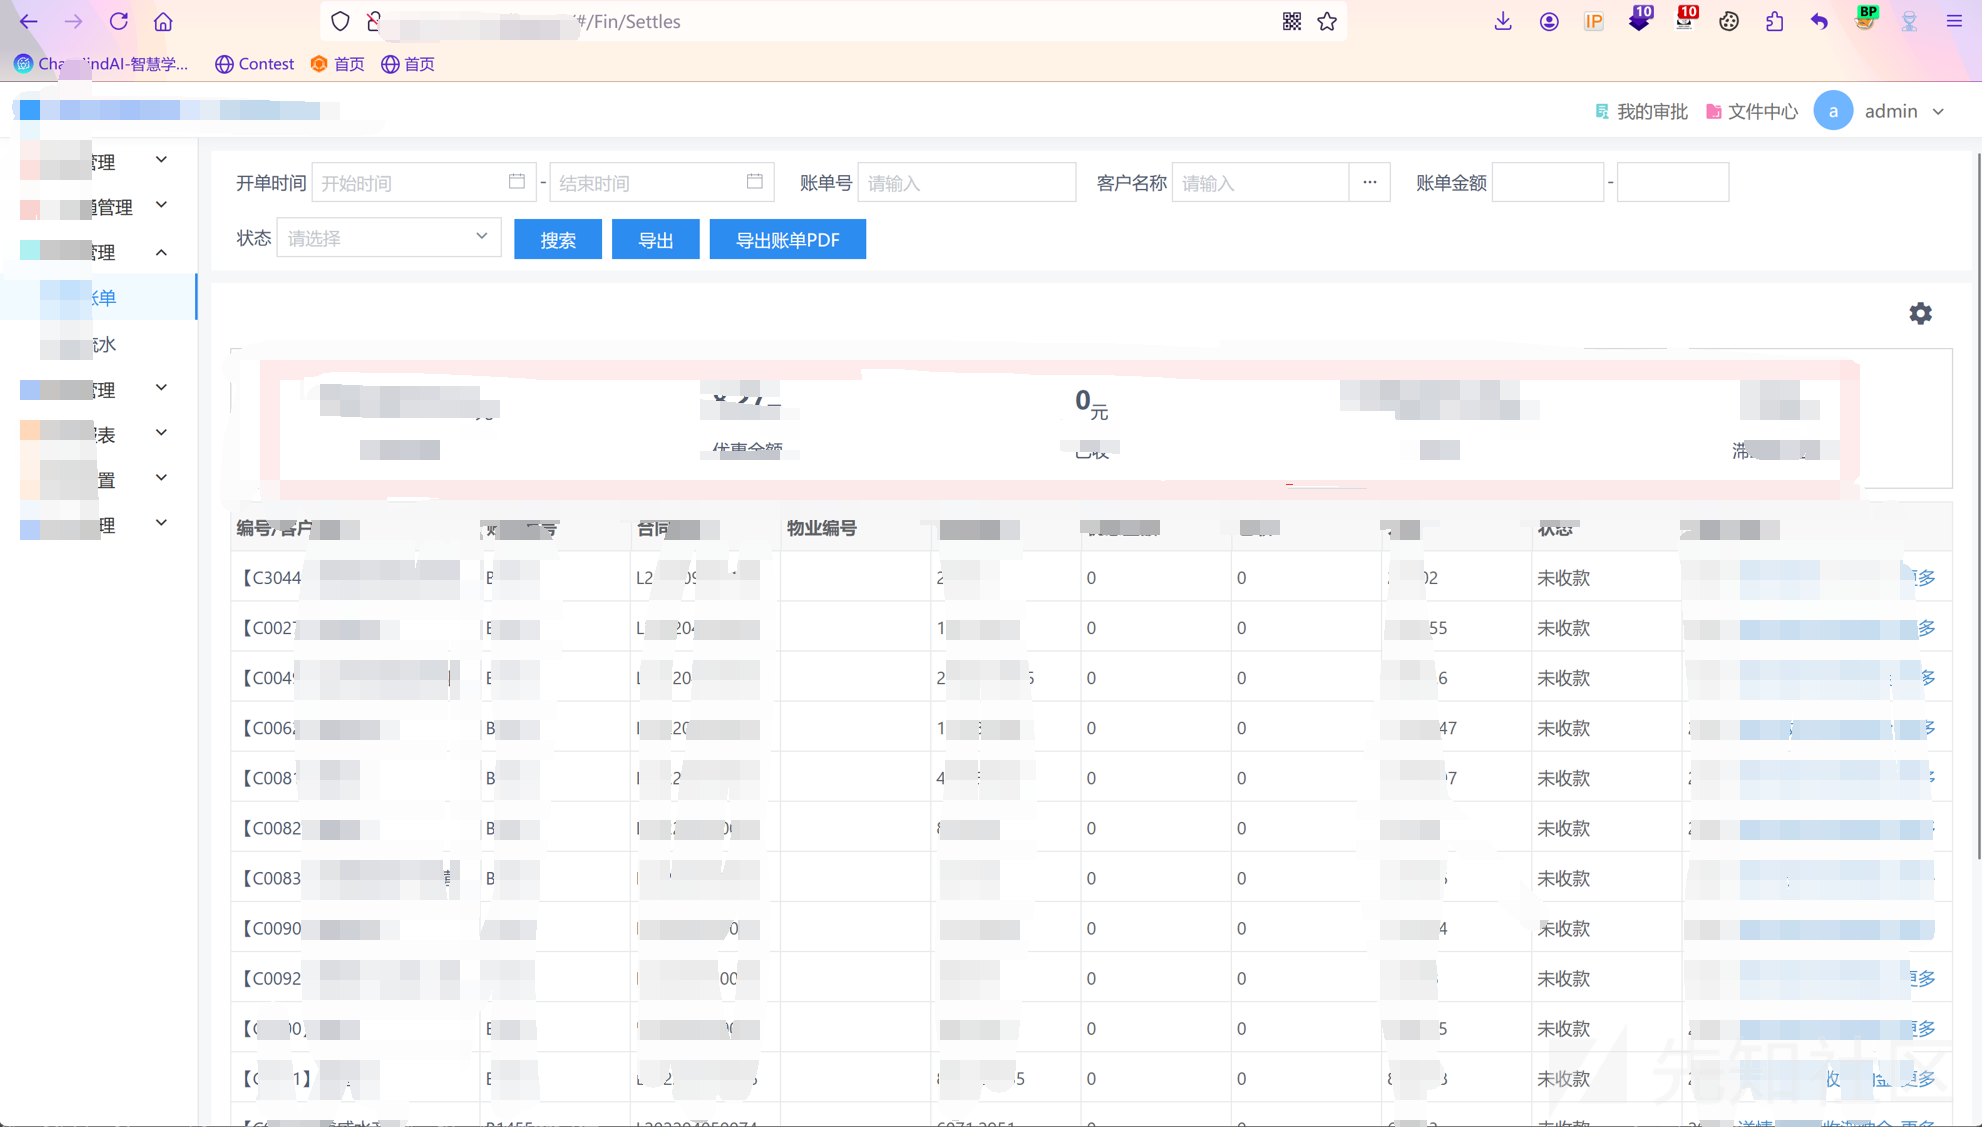Click the ellipsis button beside 客户名称

1369,182
